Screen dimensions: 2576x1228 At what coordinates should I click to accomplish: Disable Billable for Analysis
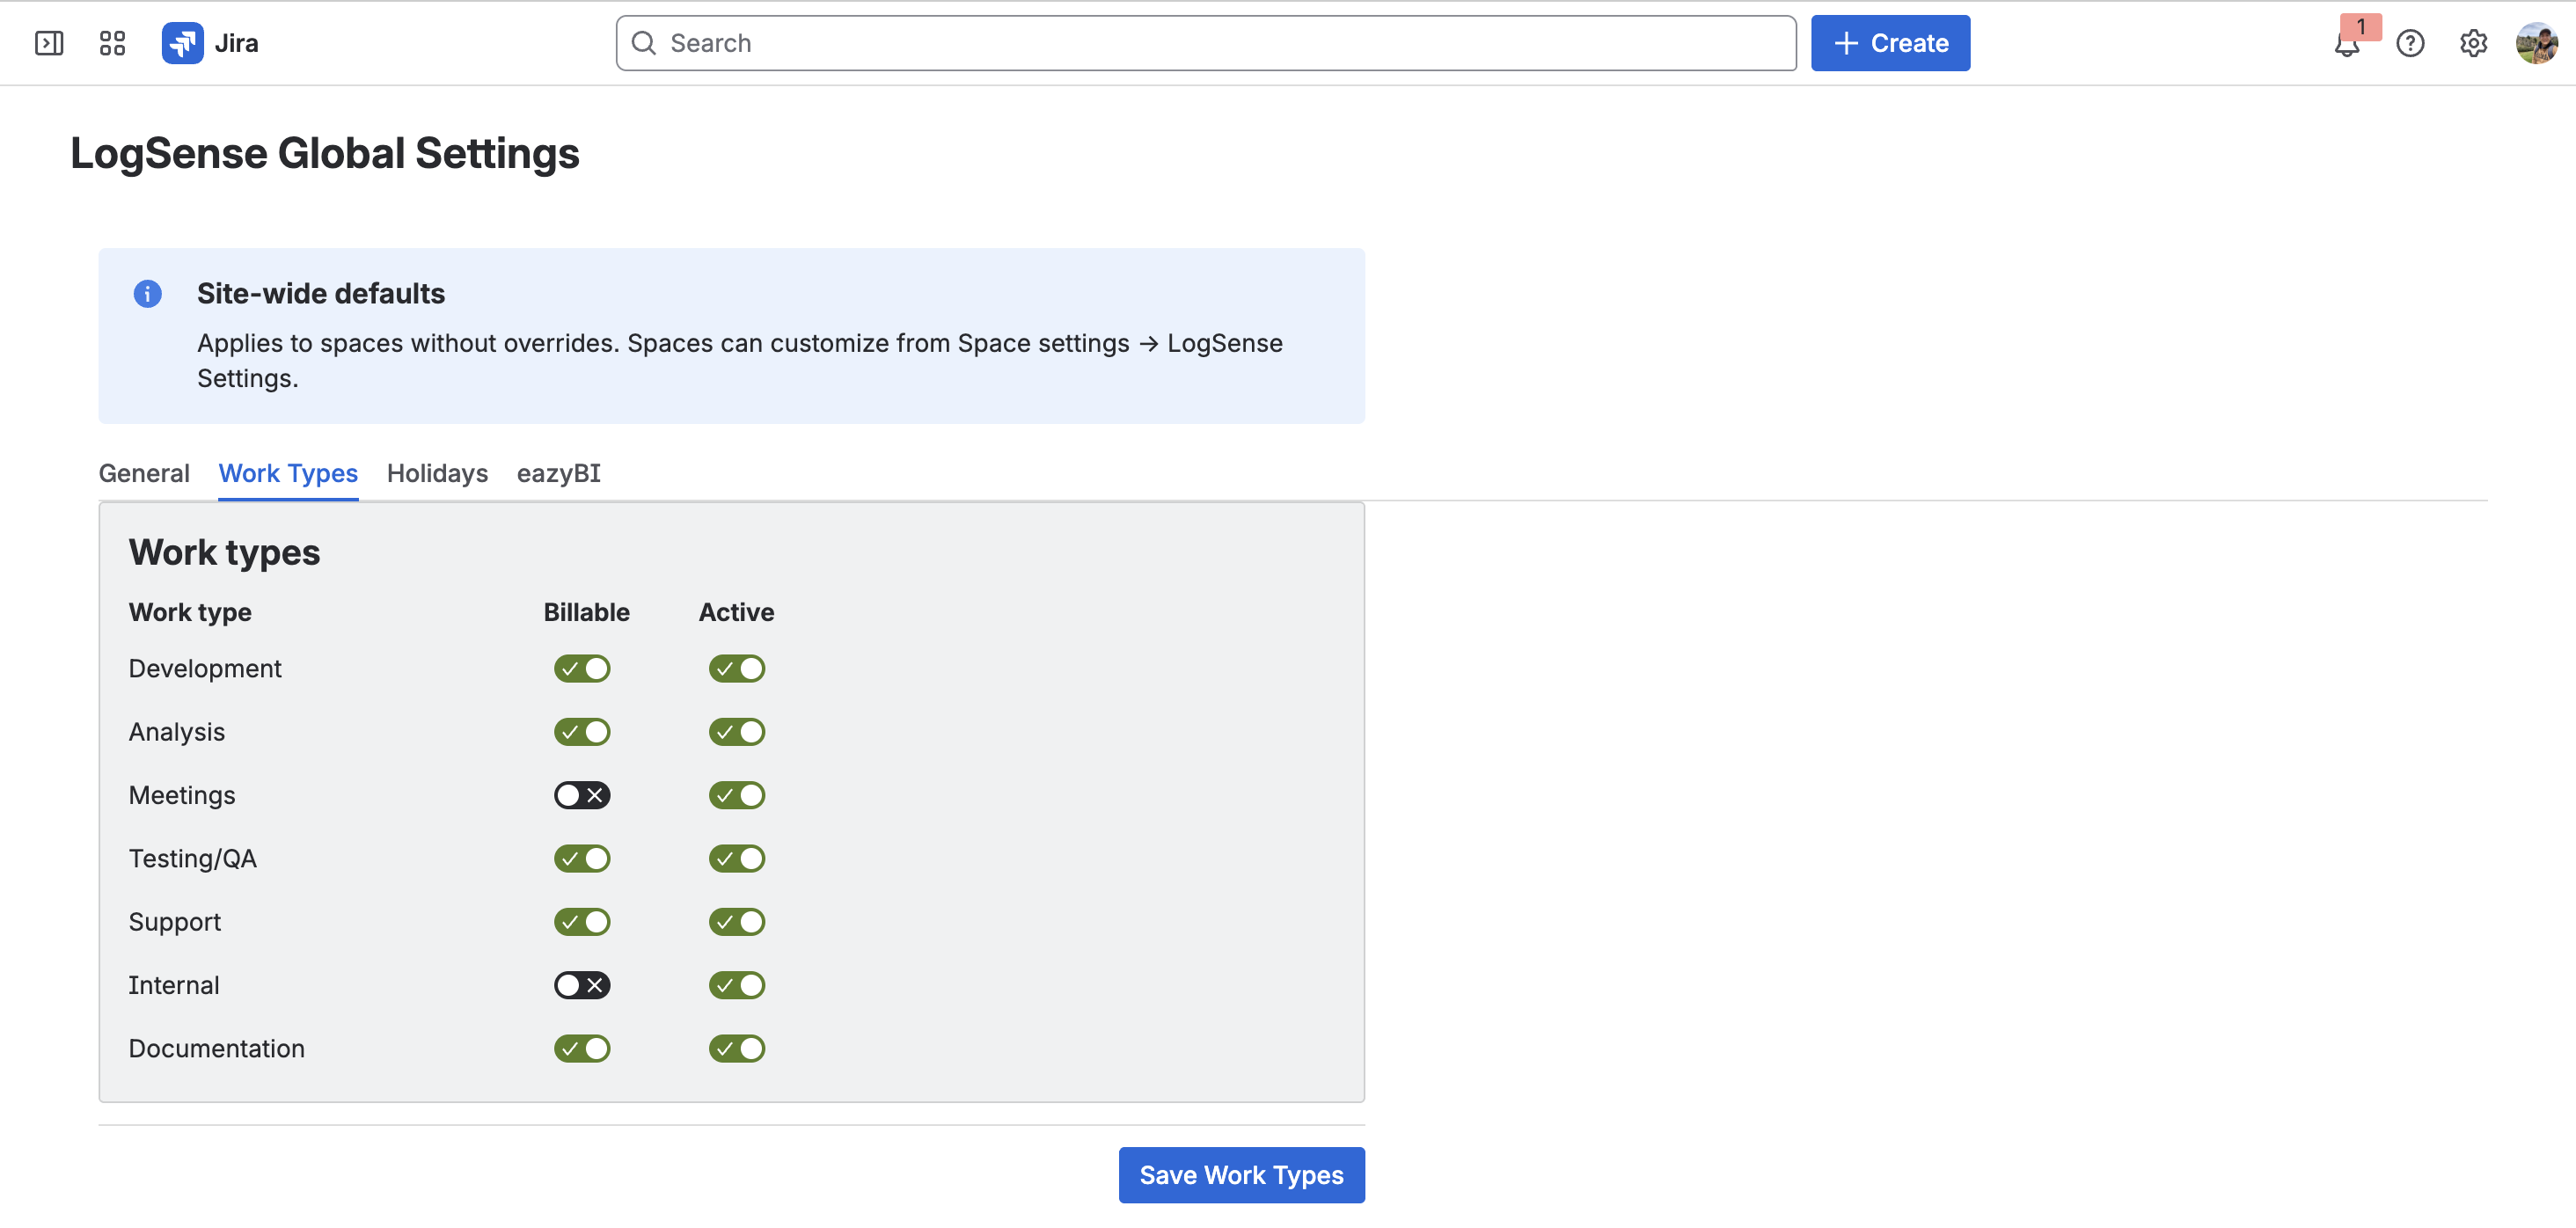(x=582, y=732)
